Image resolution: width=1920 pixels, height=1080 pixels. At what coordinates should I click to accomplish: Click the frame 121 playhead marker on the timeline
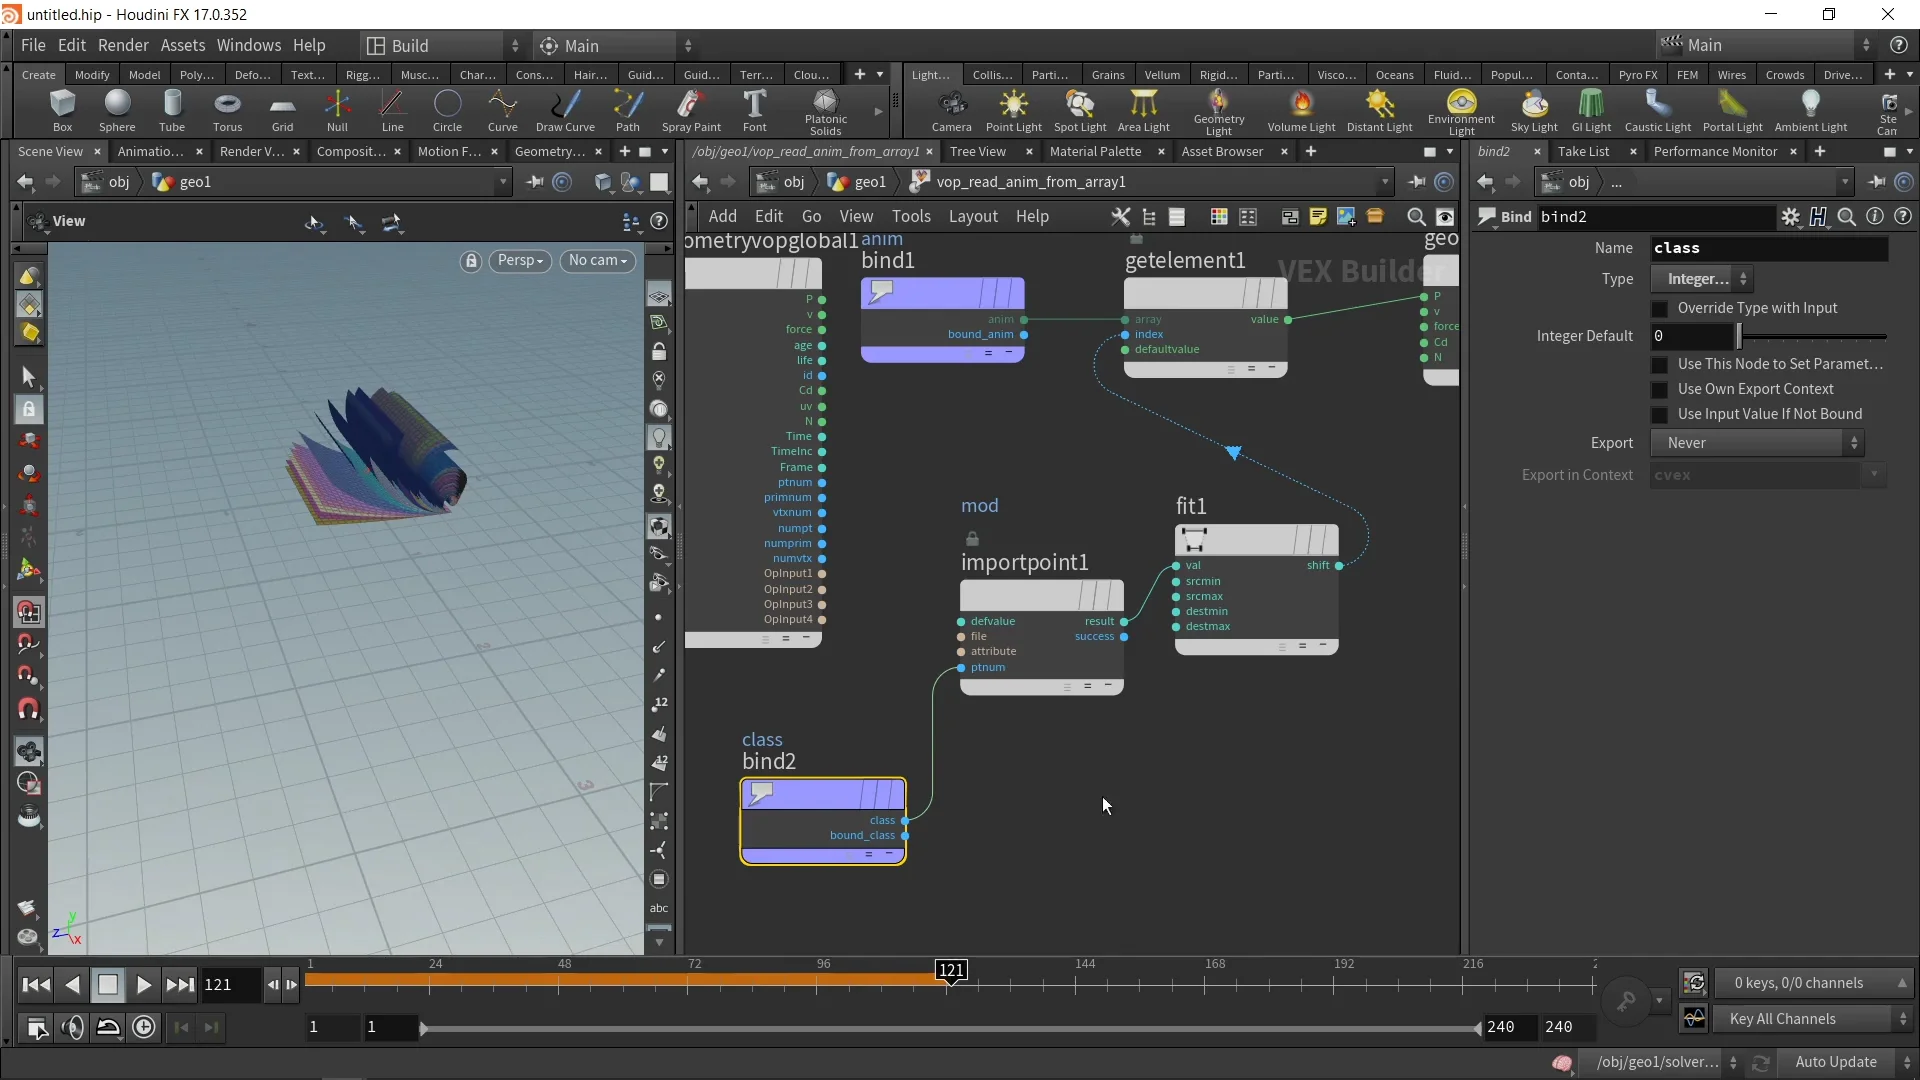pos(951,970)
